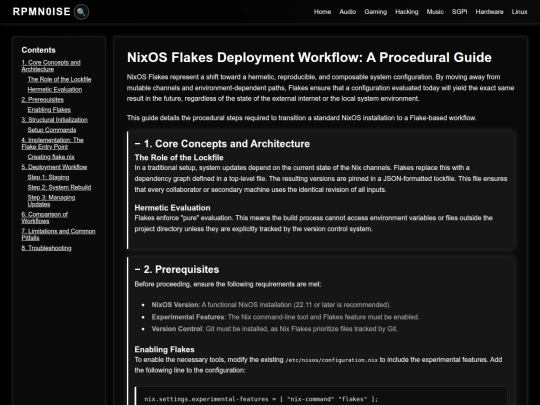
Task: Jump to 1. Core Concepts and Architecture in Contents
Action: [51, 66]
